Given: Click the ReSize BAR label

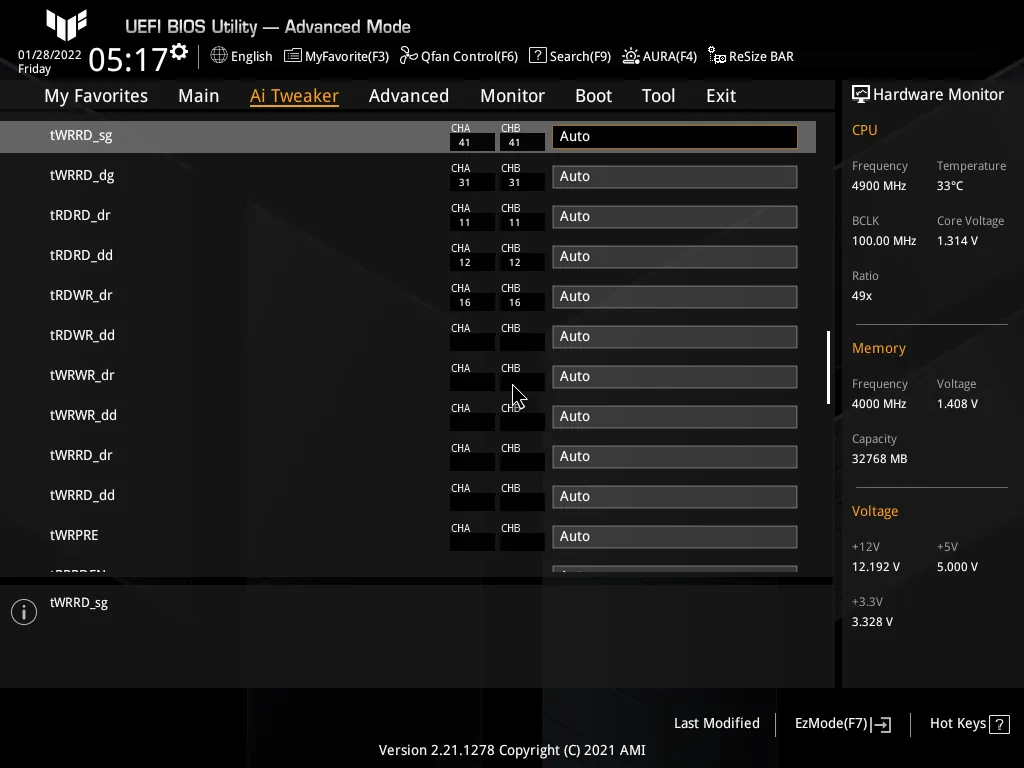Looking at the screenshot, I should [761, 56].
